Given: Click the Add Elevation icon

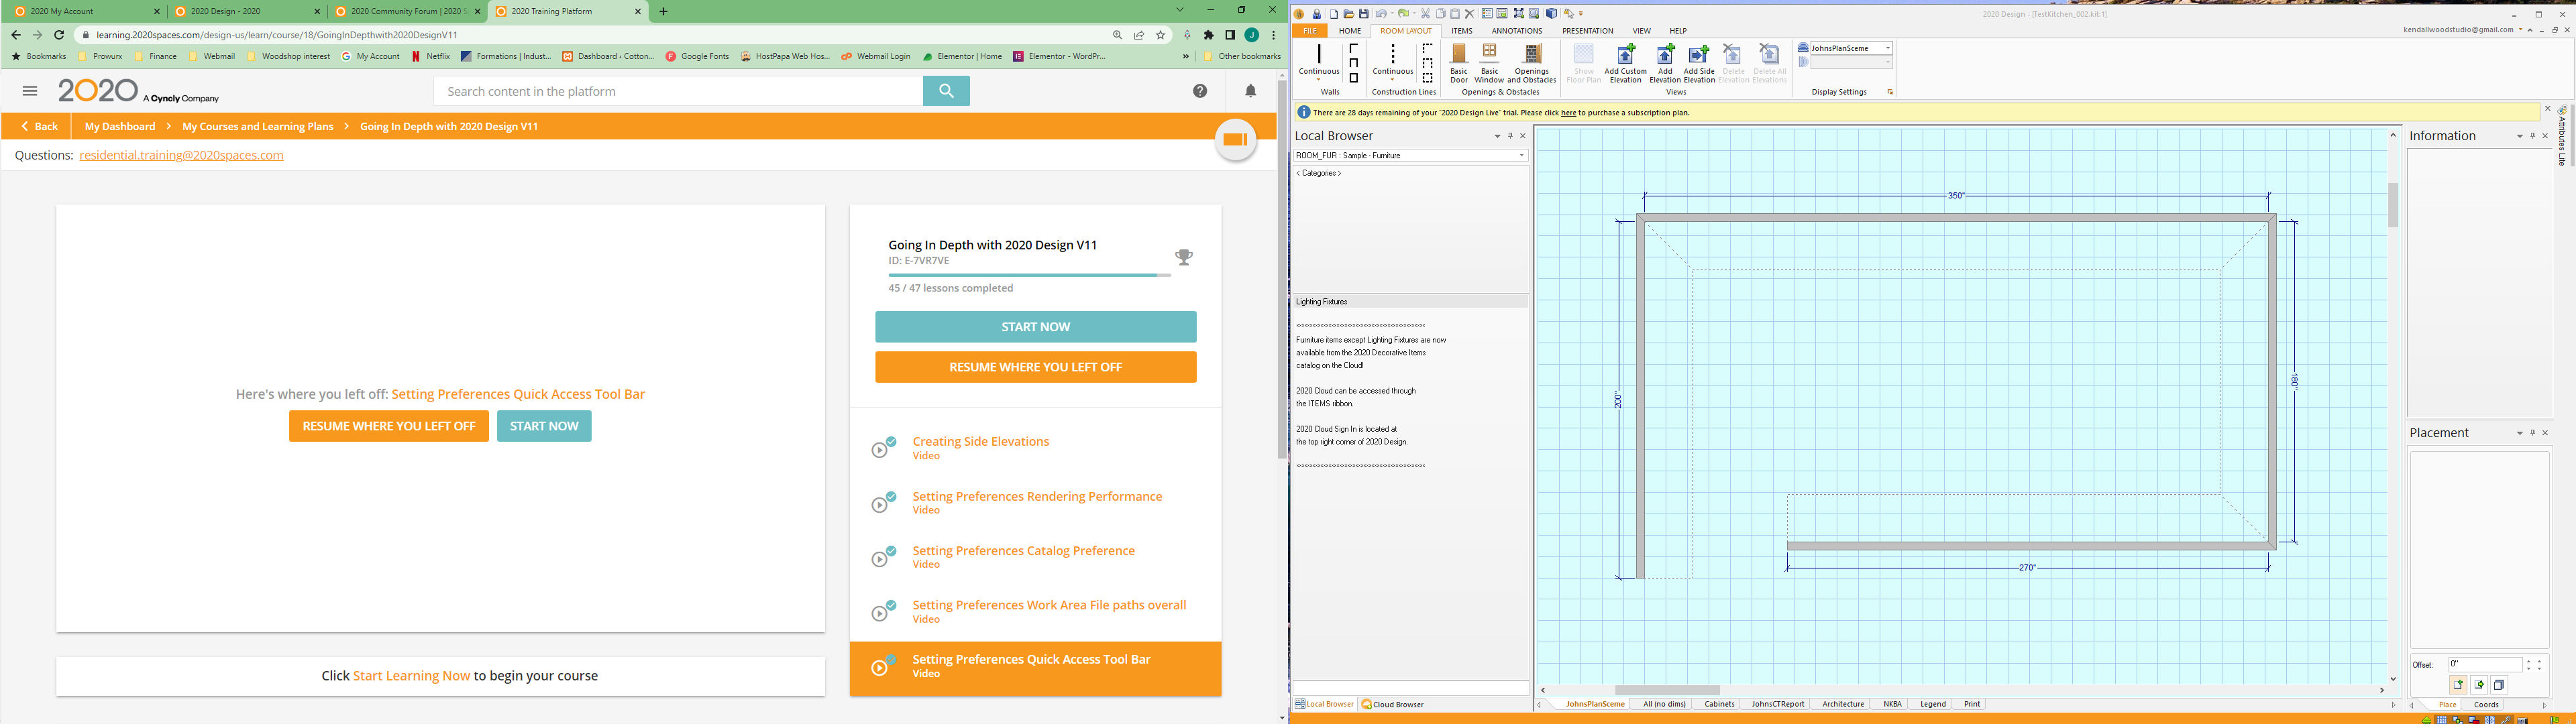Looking at the screenshot, I should (x=1665, y=63).
